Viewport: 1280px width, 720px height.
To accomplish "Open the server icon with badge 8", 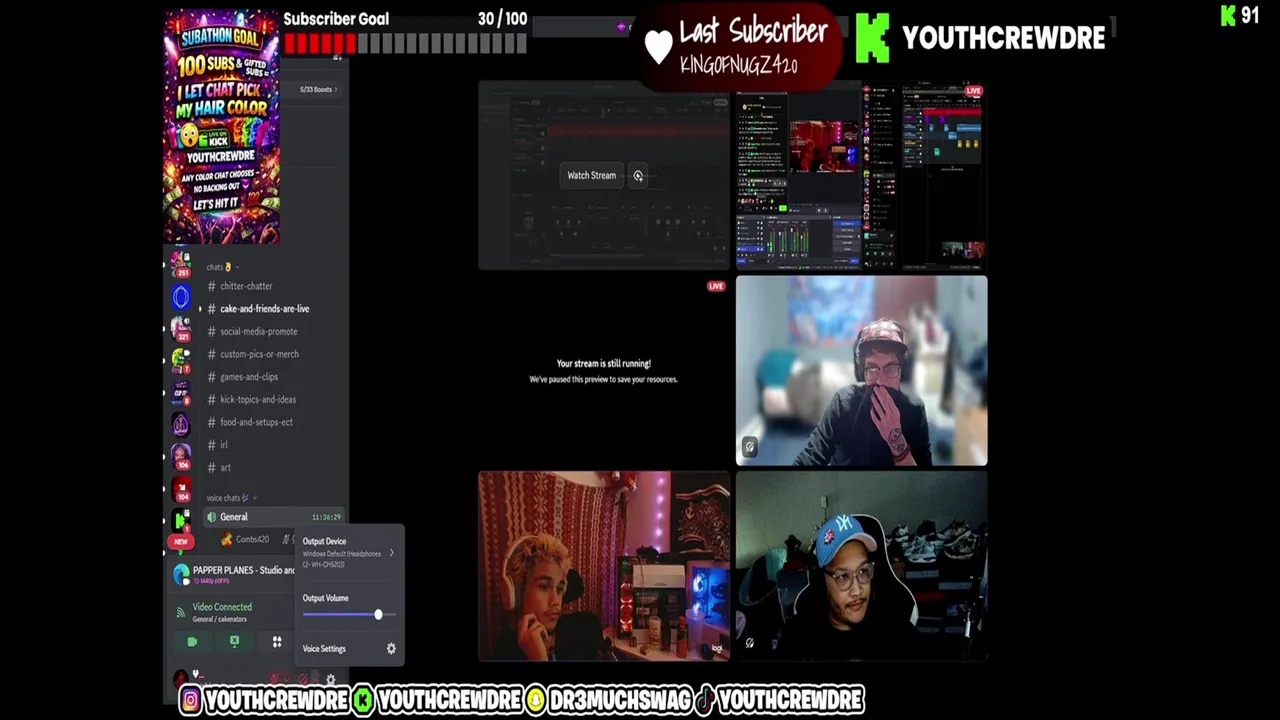I will point(181,392).
